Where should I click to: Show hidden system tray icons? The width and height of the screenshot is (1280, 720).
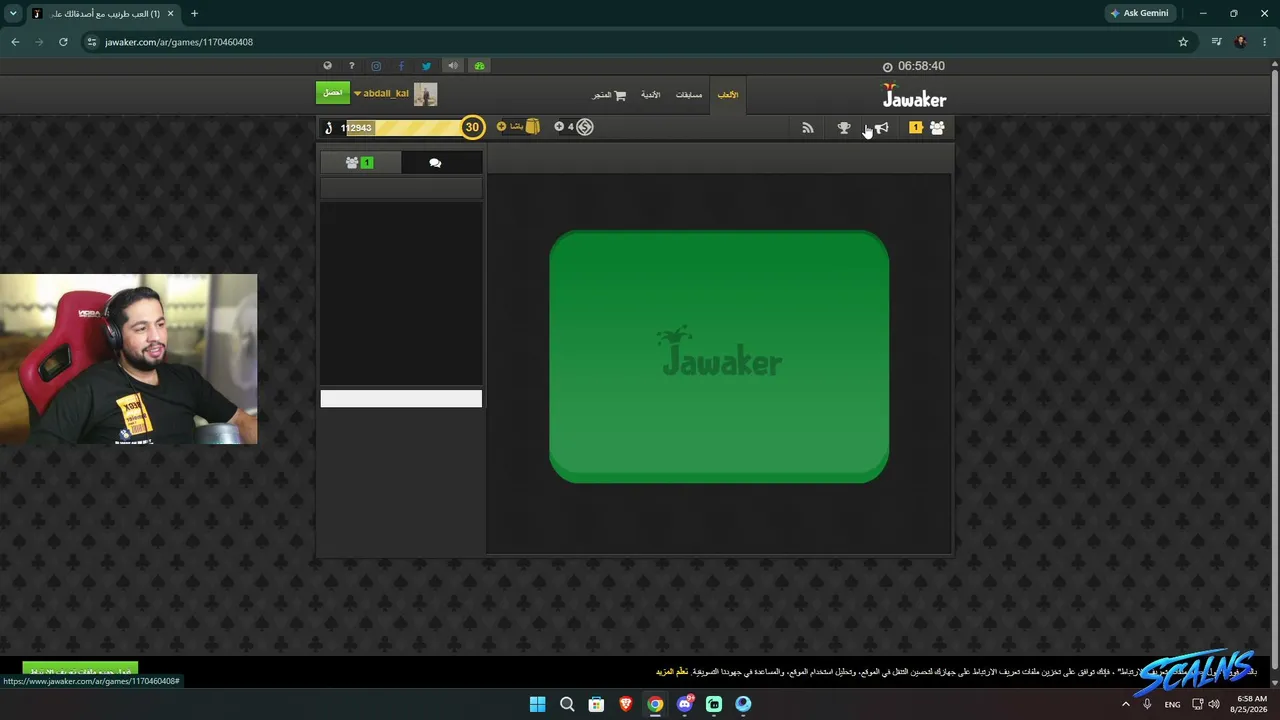coord(1126,704)
